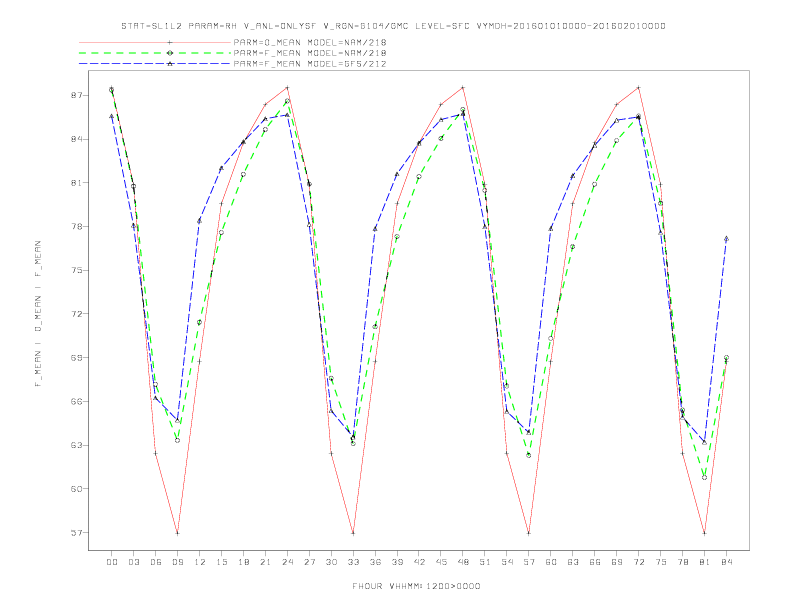The image size is (792, 612).
Task: Select legend text PARM=O_MEAN MODEL=NAM/218
Action: [x=310, y=42]
